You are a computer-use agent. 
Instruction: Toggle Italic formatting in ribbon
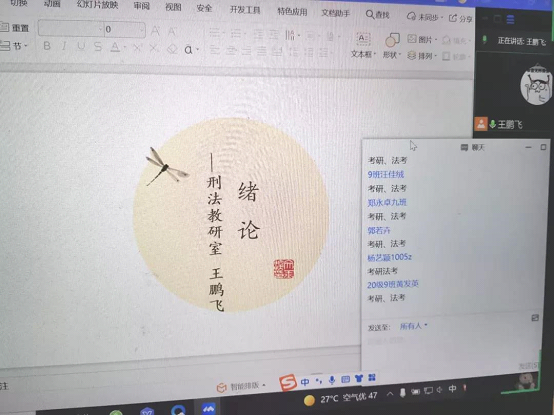(64, 46)
